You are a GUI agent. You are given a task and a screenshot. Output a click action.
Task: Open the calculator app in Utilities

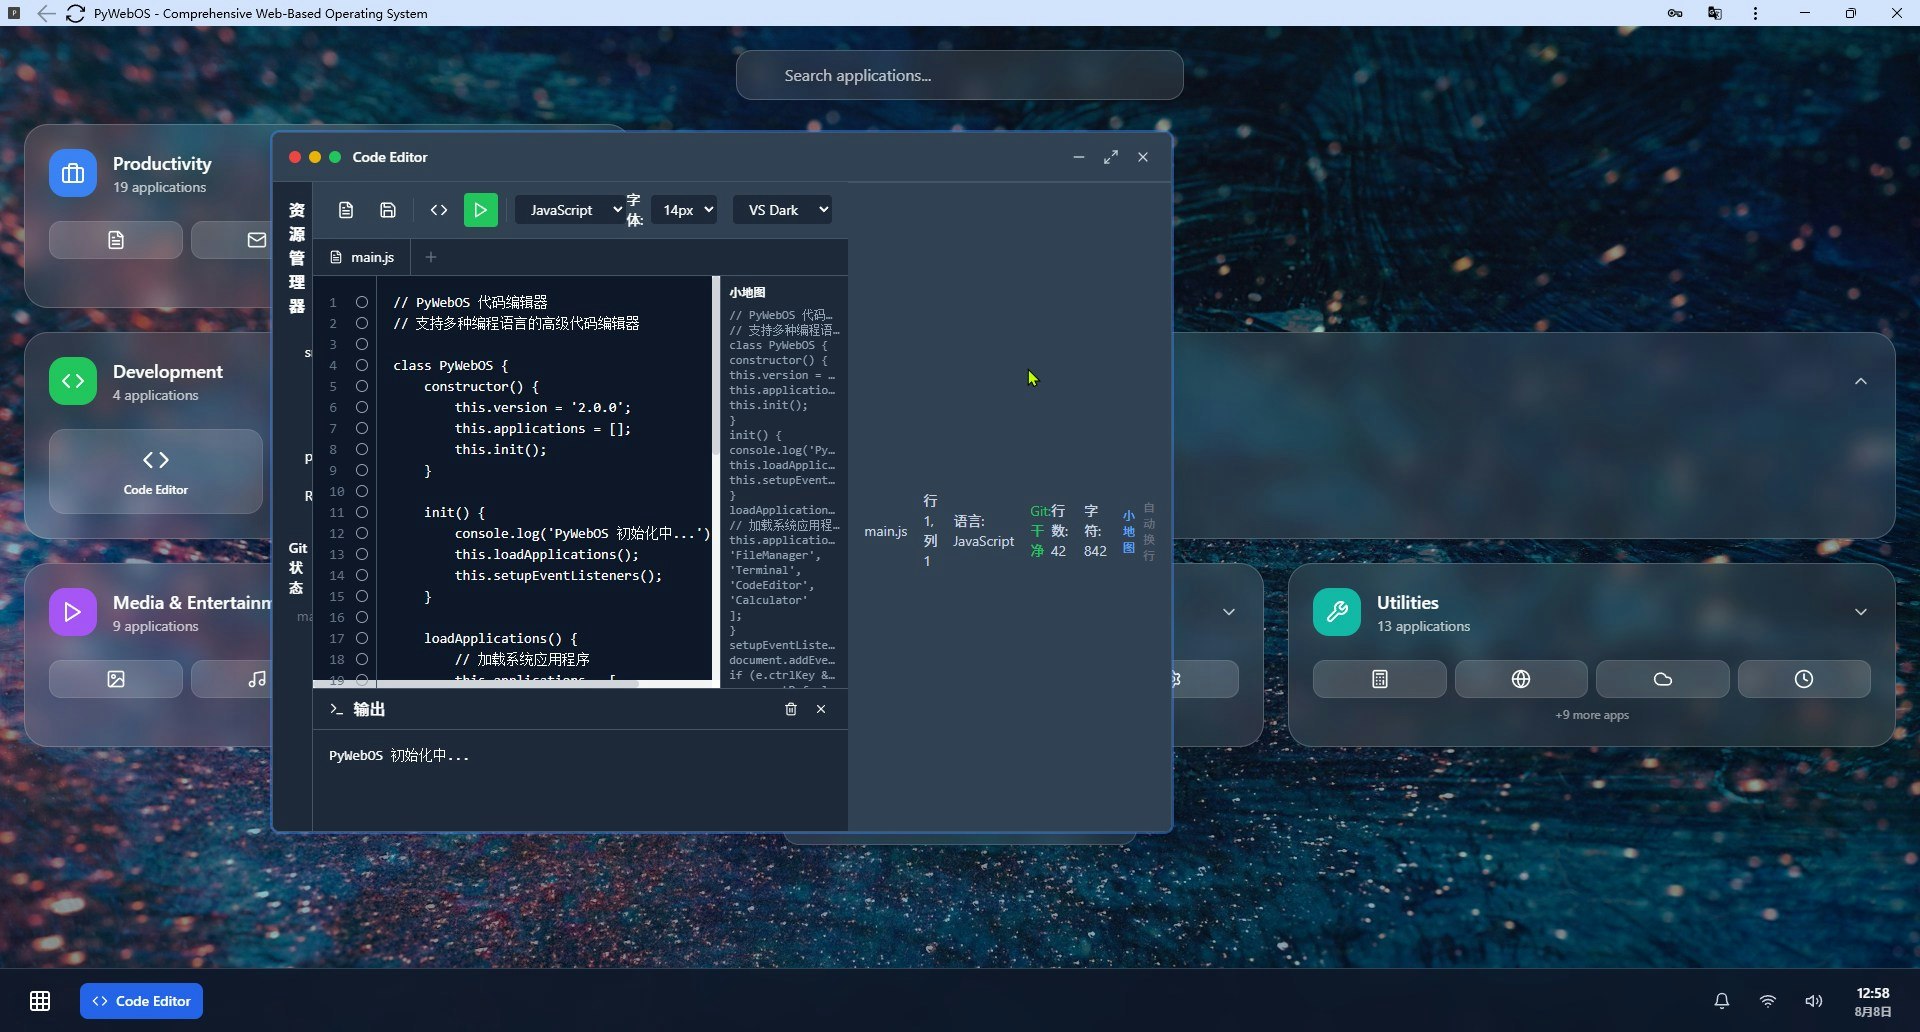[1380, 679]
